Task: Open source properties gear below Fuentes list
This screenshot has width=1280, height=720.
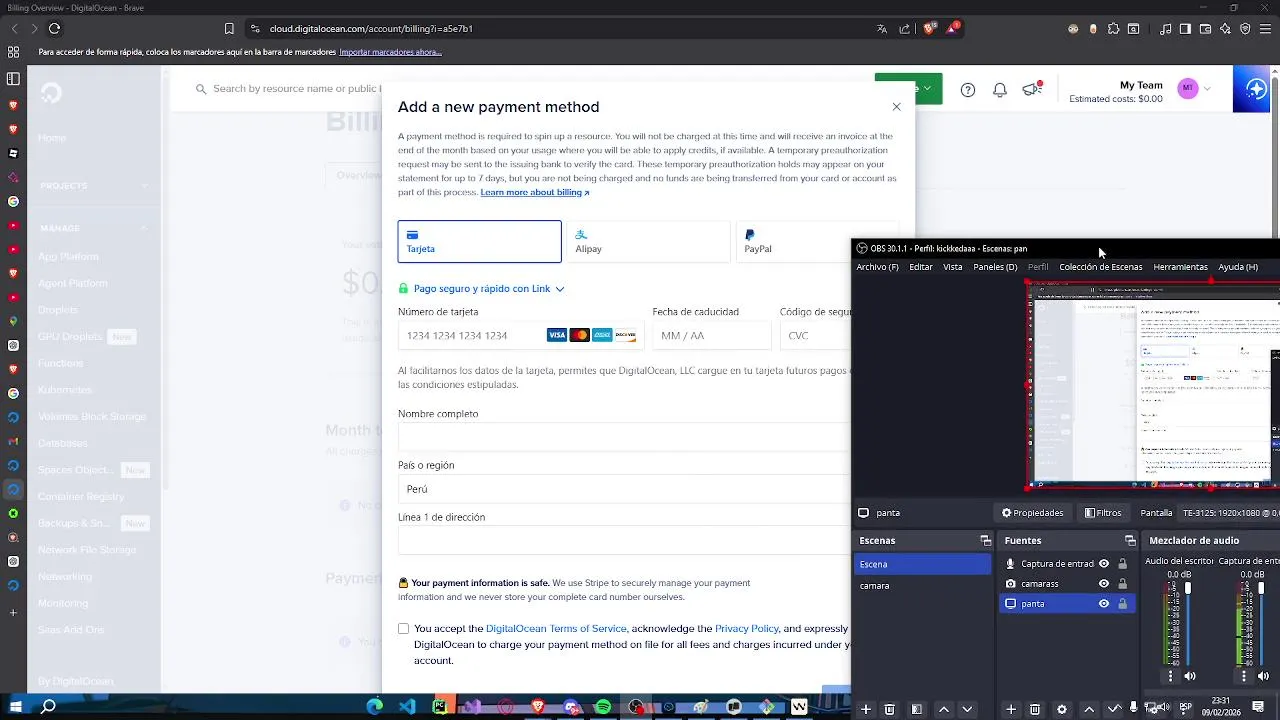Action: [x=1061, y=709]
